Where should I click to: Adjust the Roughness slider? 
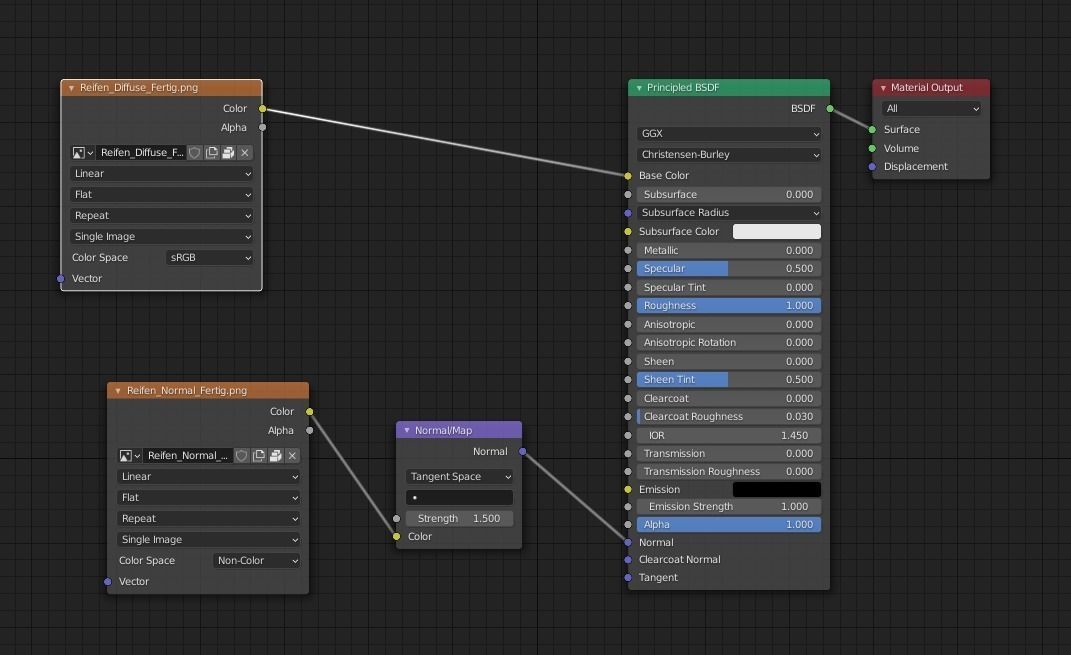pyautogui.click(x=729, y=306)
